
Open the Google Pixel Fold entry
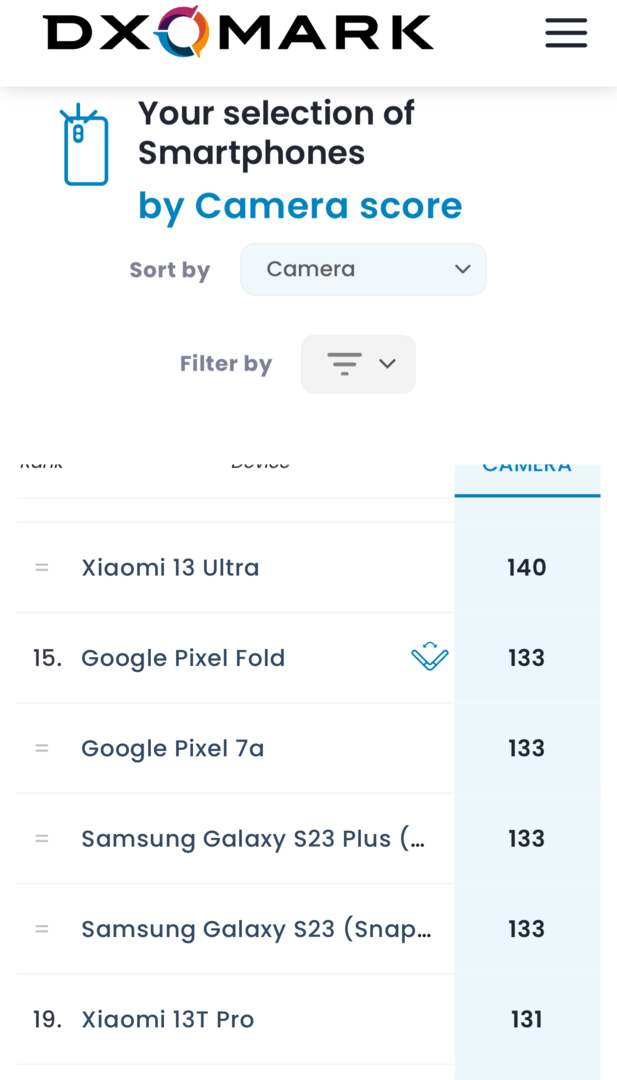[183, 658]
